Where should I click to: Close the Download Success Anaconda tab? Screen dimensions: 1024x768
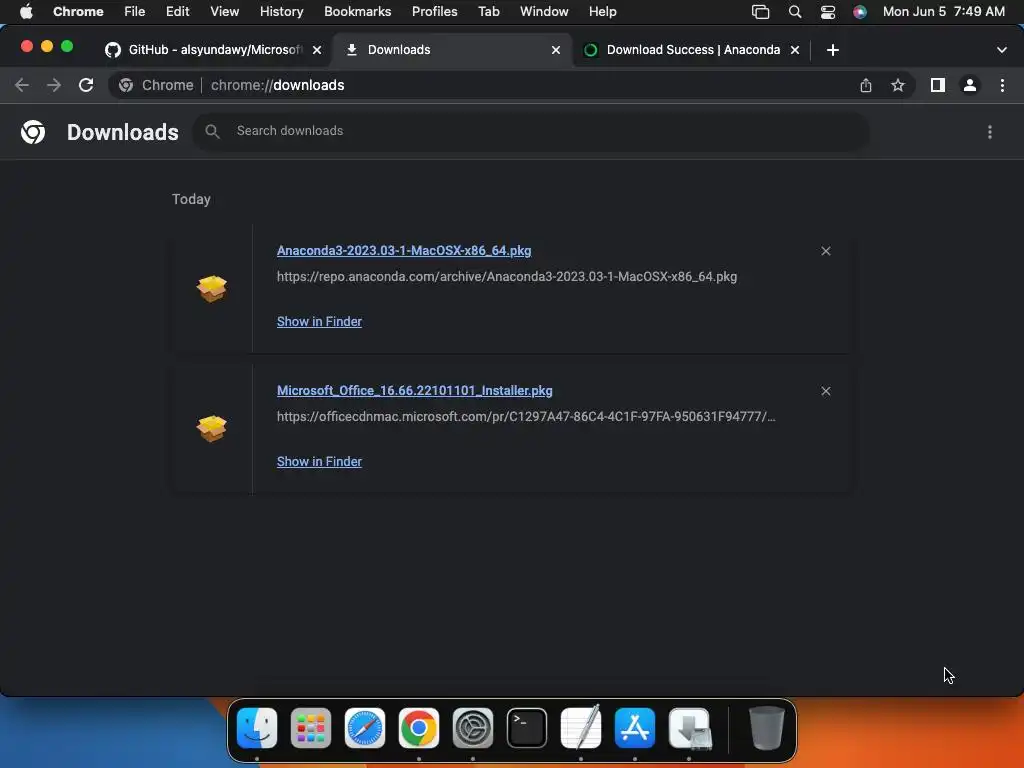click(795, 50)
